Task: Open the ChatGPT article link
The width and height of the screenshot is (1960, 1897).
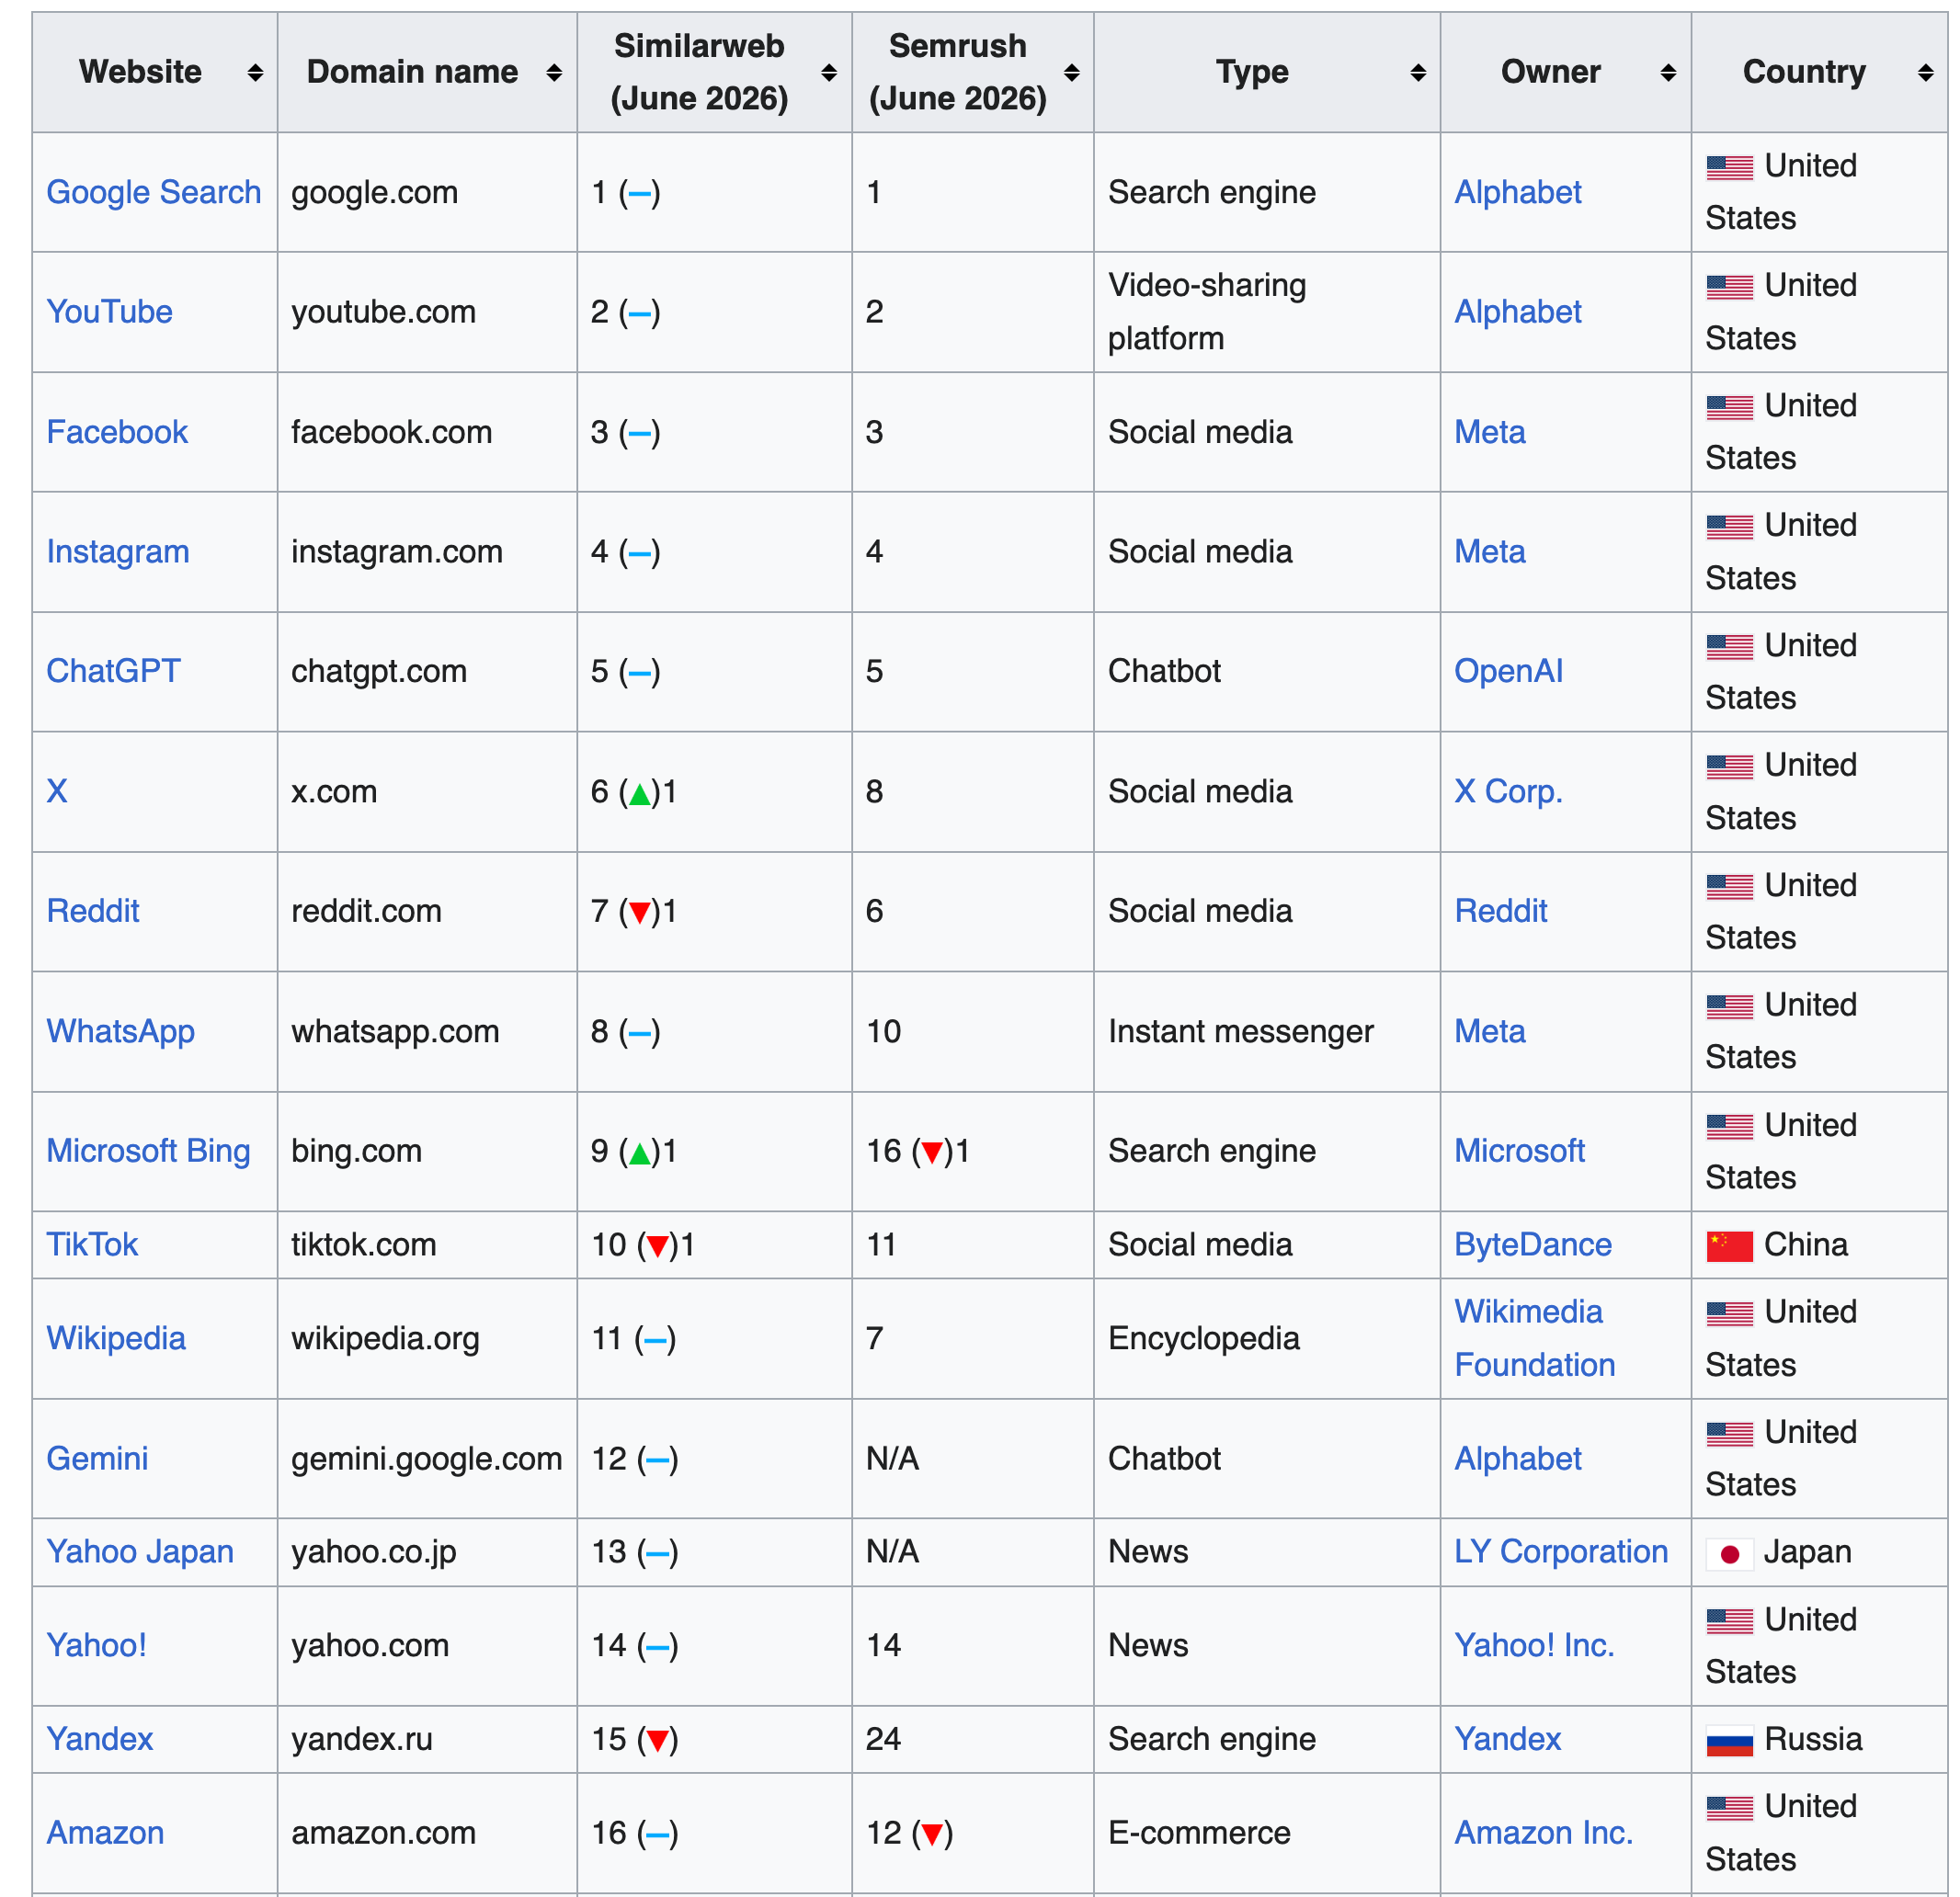Action: click(x=113, y=671)
